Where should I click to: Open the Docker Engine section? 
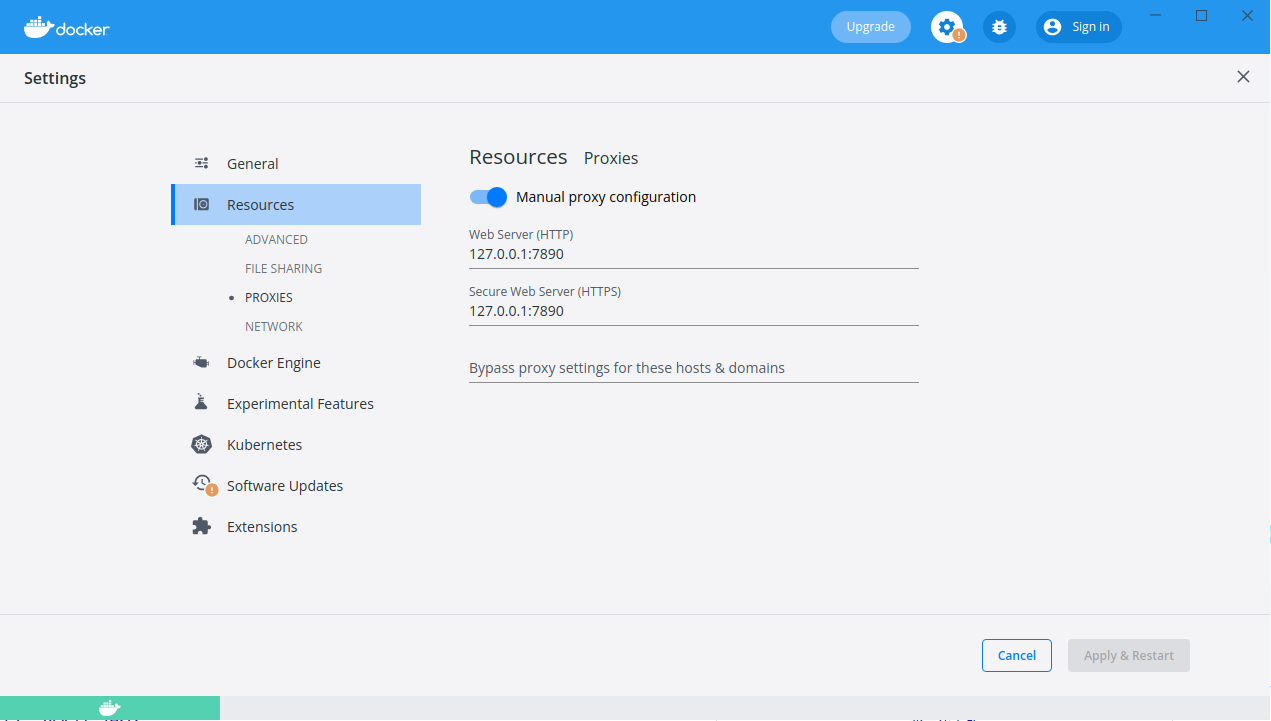296,363
